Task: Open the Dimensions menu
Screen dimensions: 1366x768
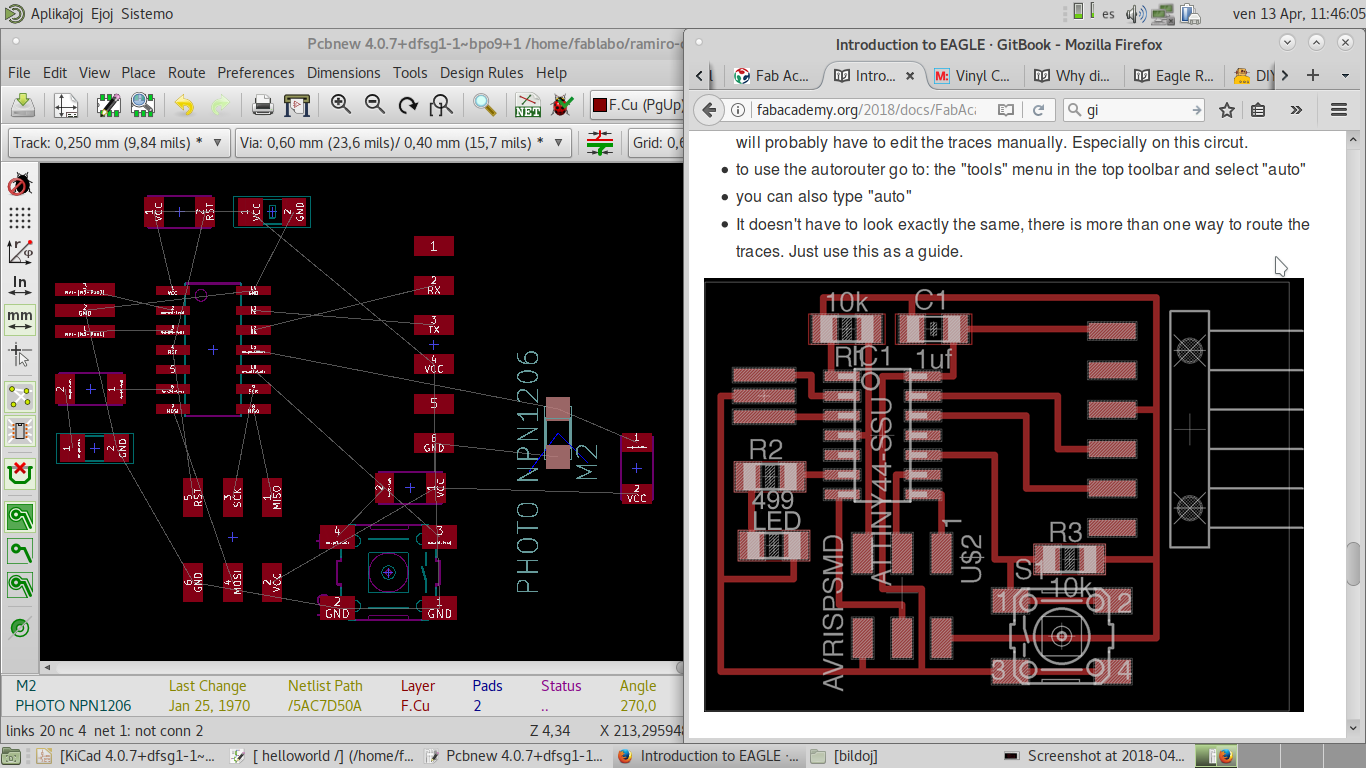Action: coord(344,73)
